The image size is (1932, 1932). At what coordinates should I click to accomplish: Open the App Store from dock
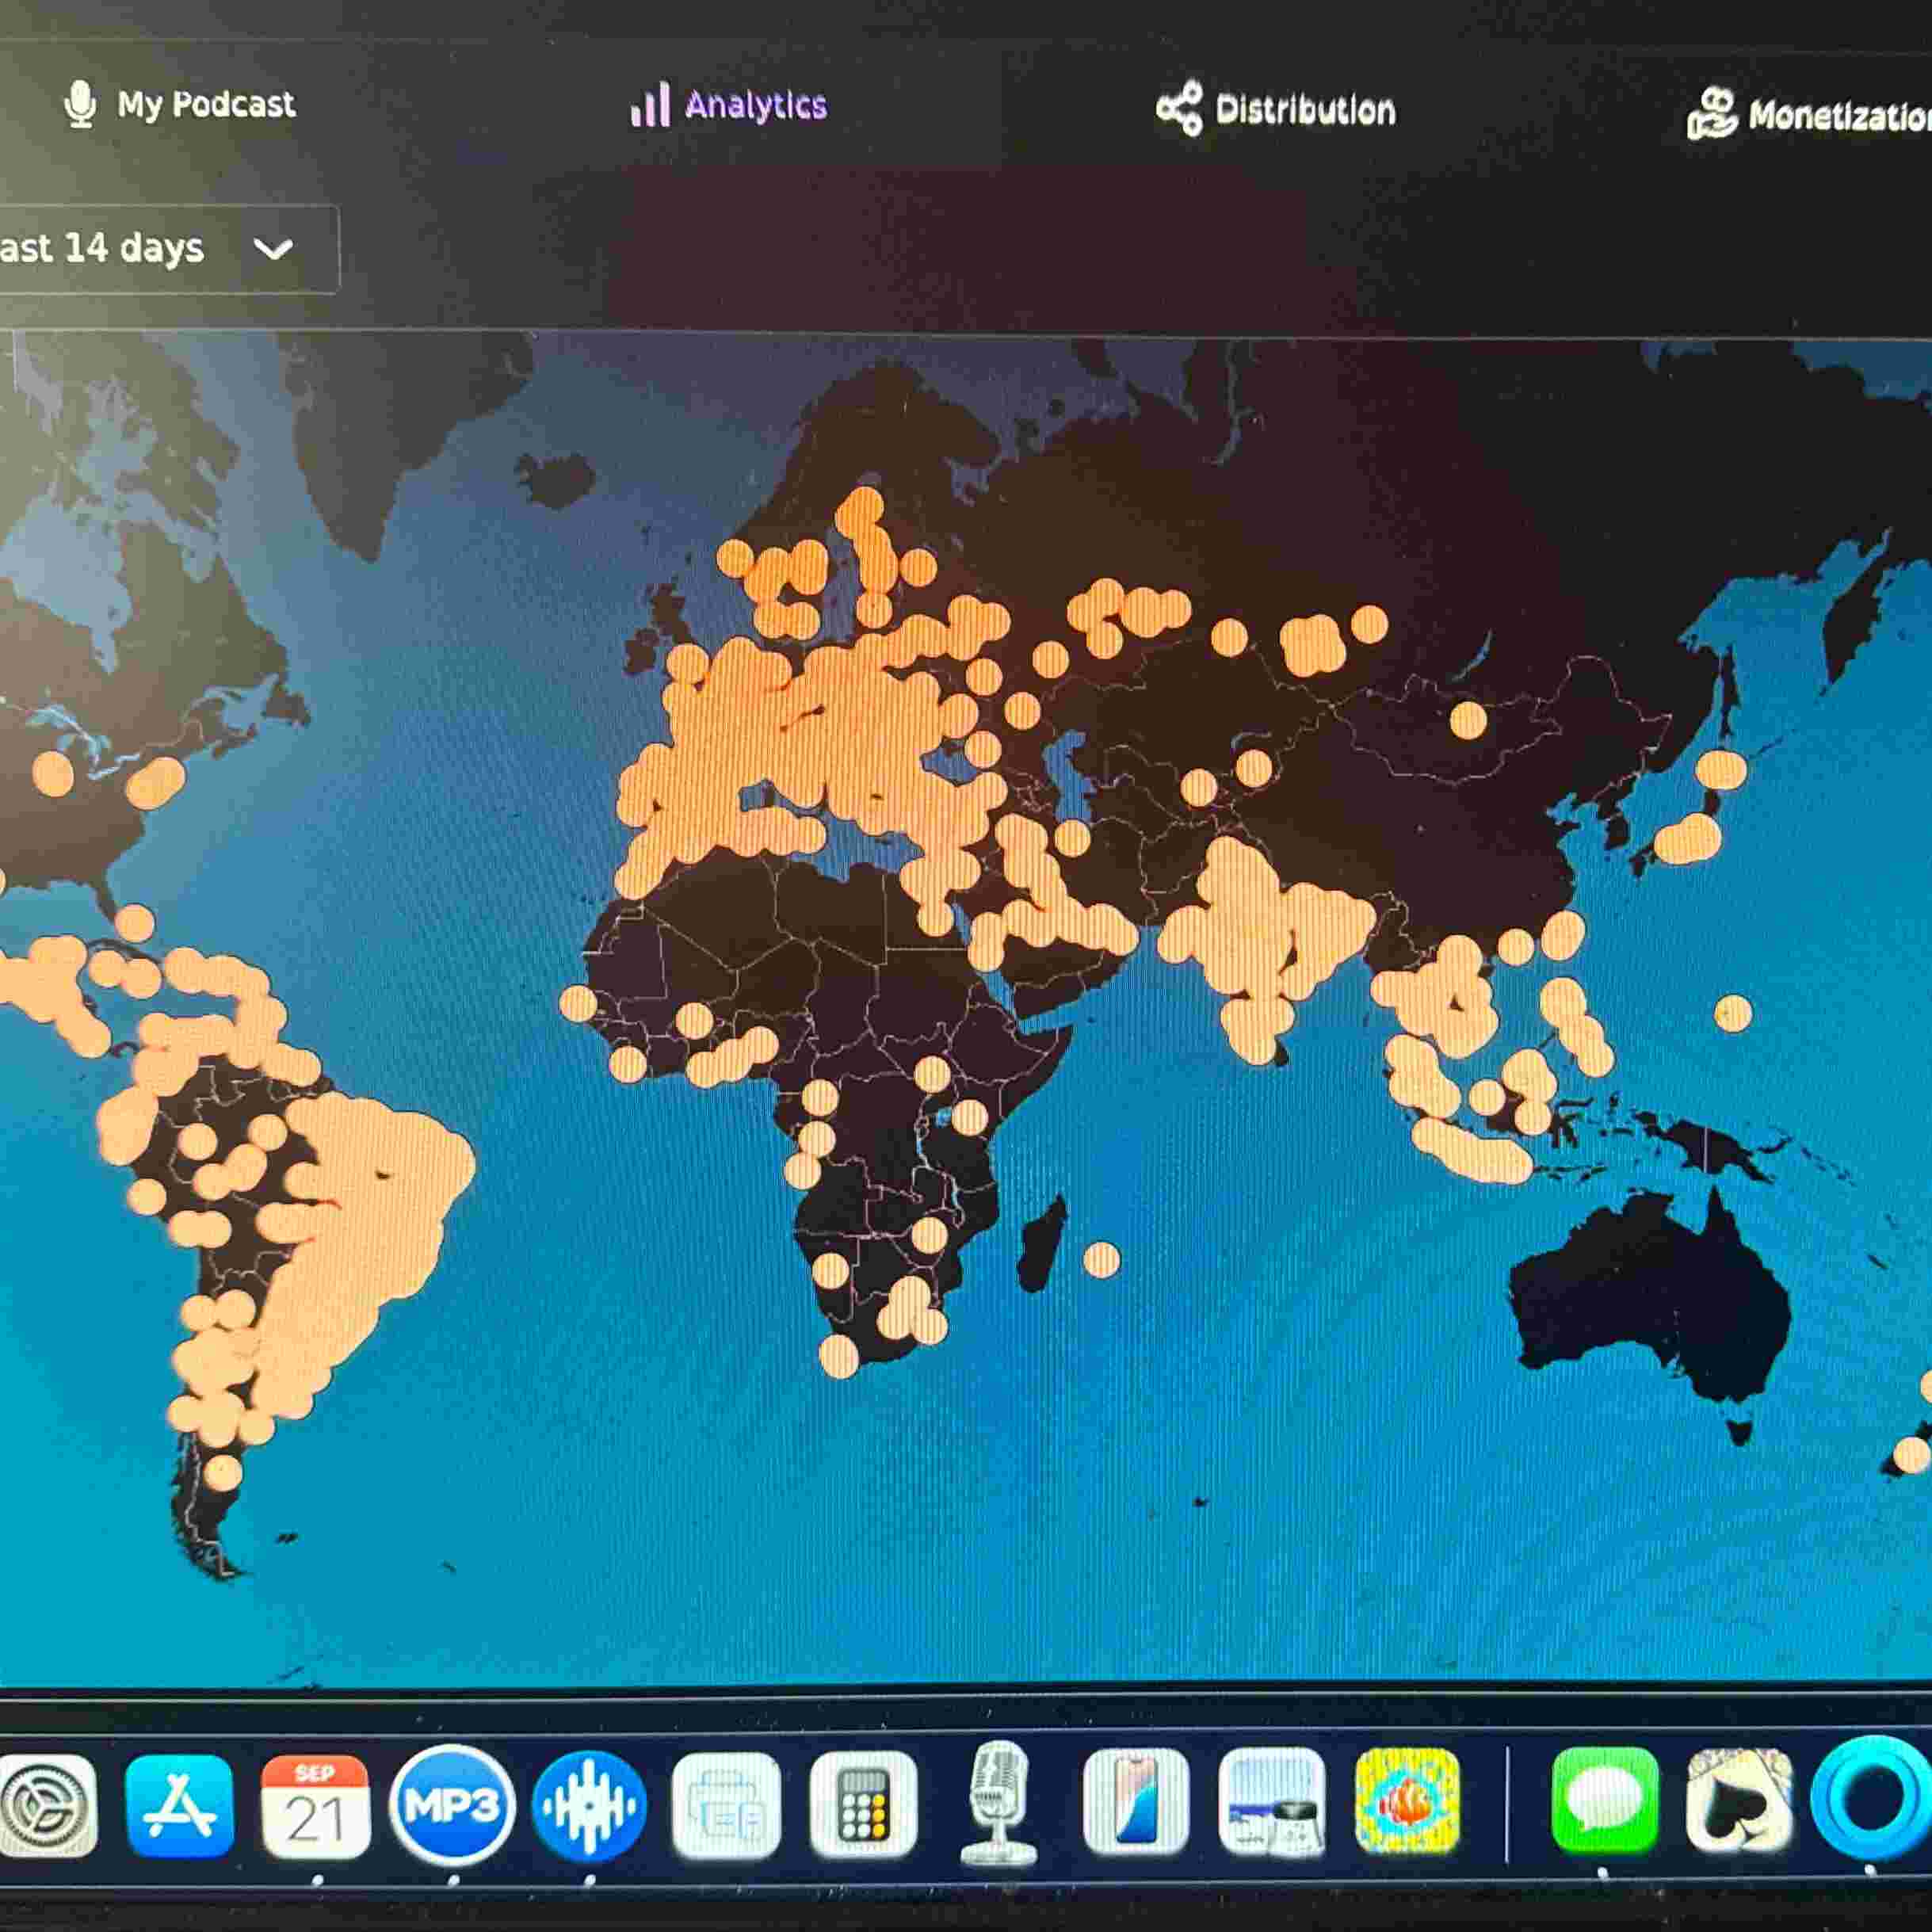point(179,1807)
